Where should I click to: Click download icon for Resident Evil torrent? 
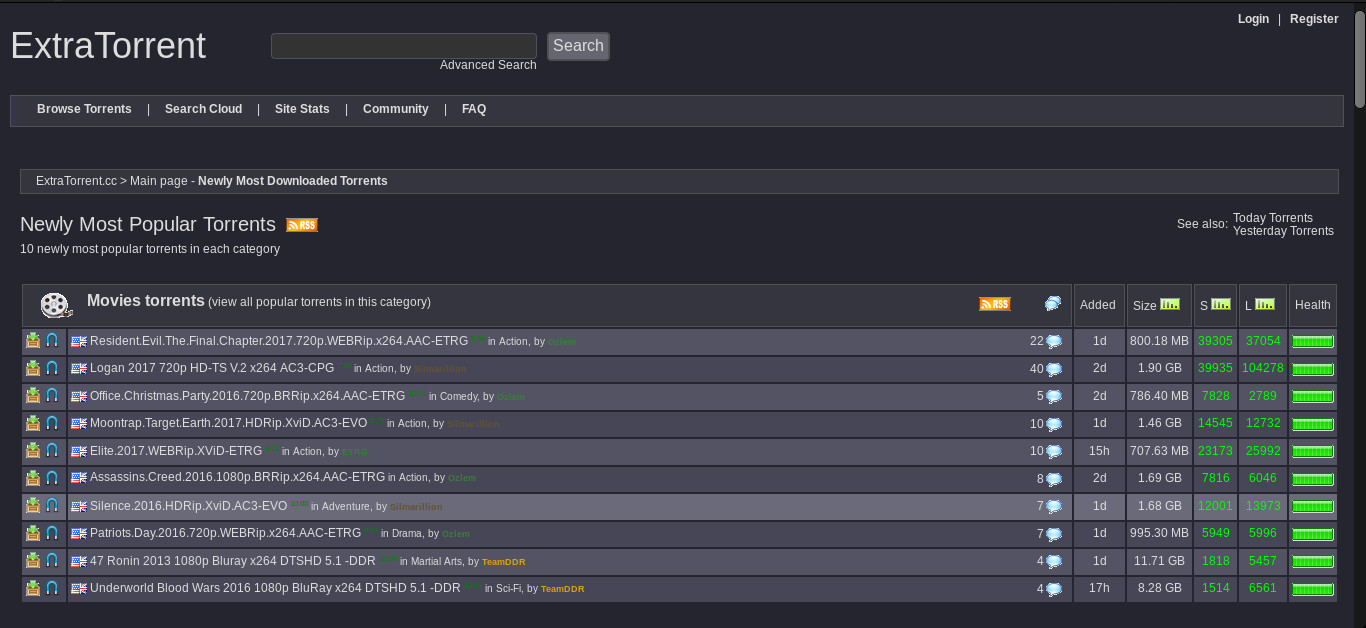pos(33,341)
